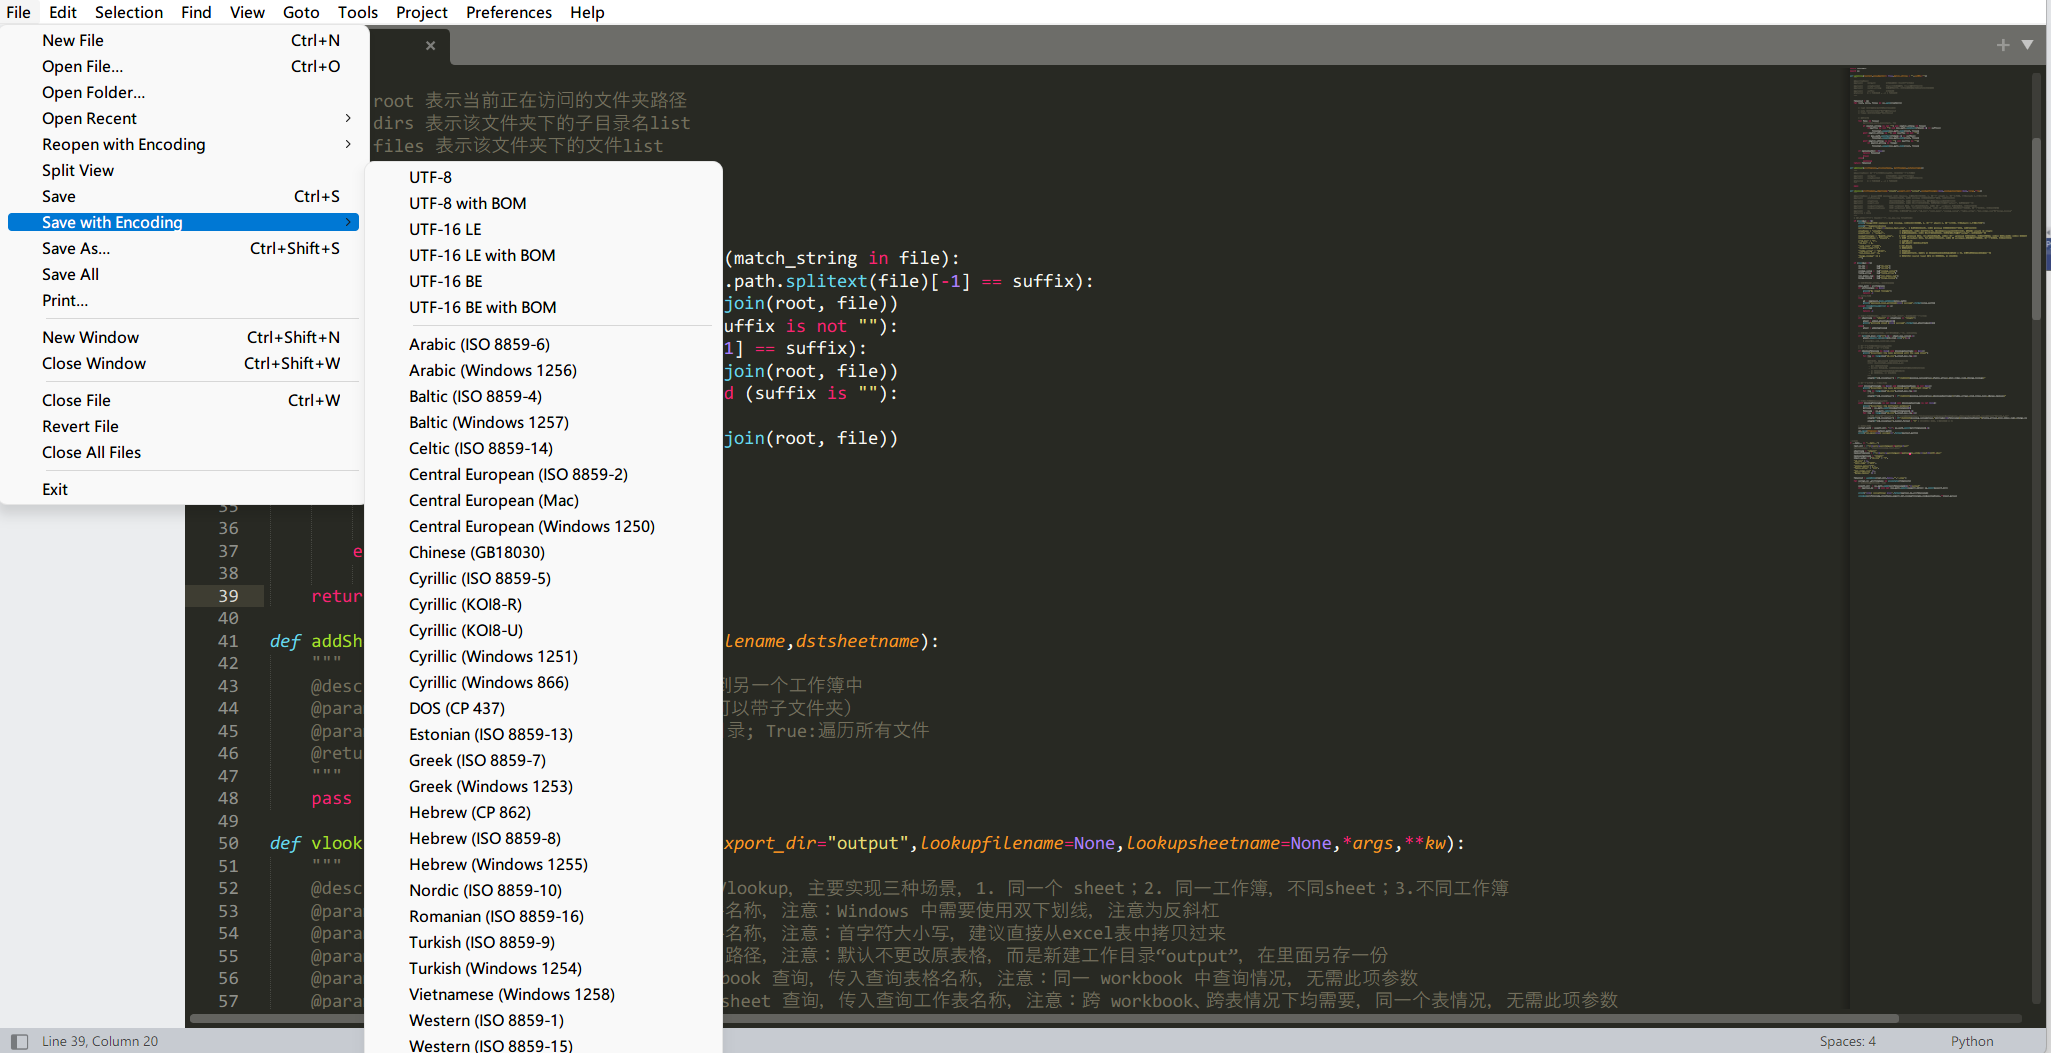
Task: Pick Arabic (Windows 1256) encoding
Action: tap(543, 370)
